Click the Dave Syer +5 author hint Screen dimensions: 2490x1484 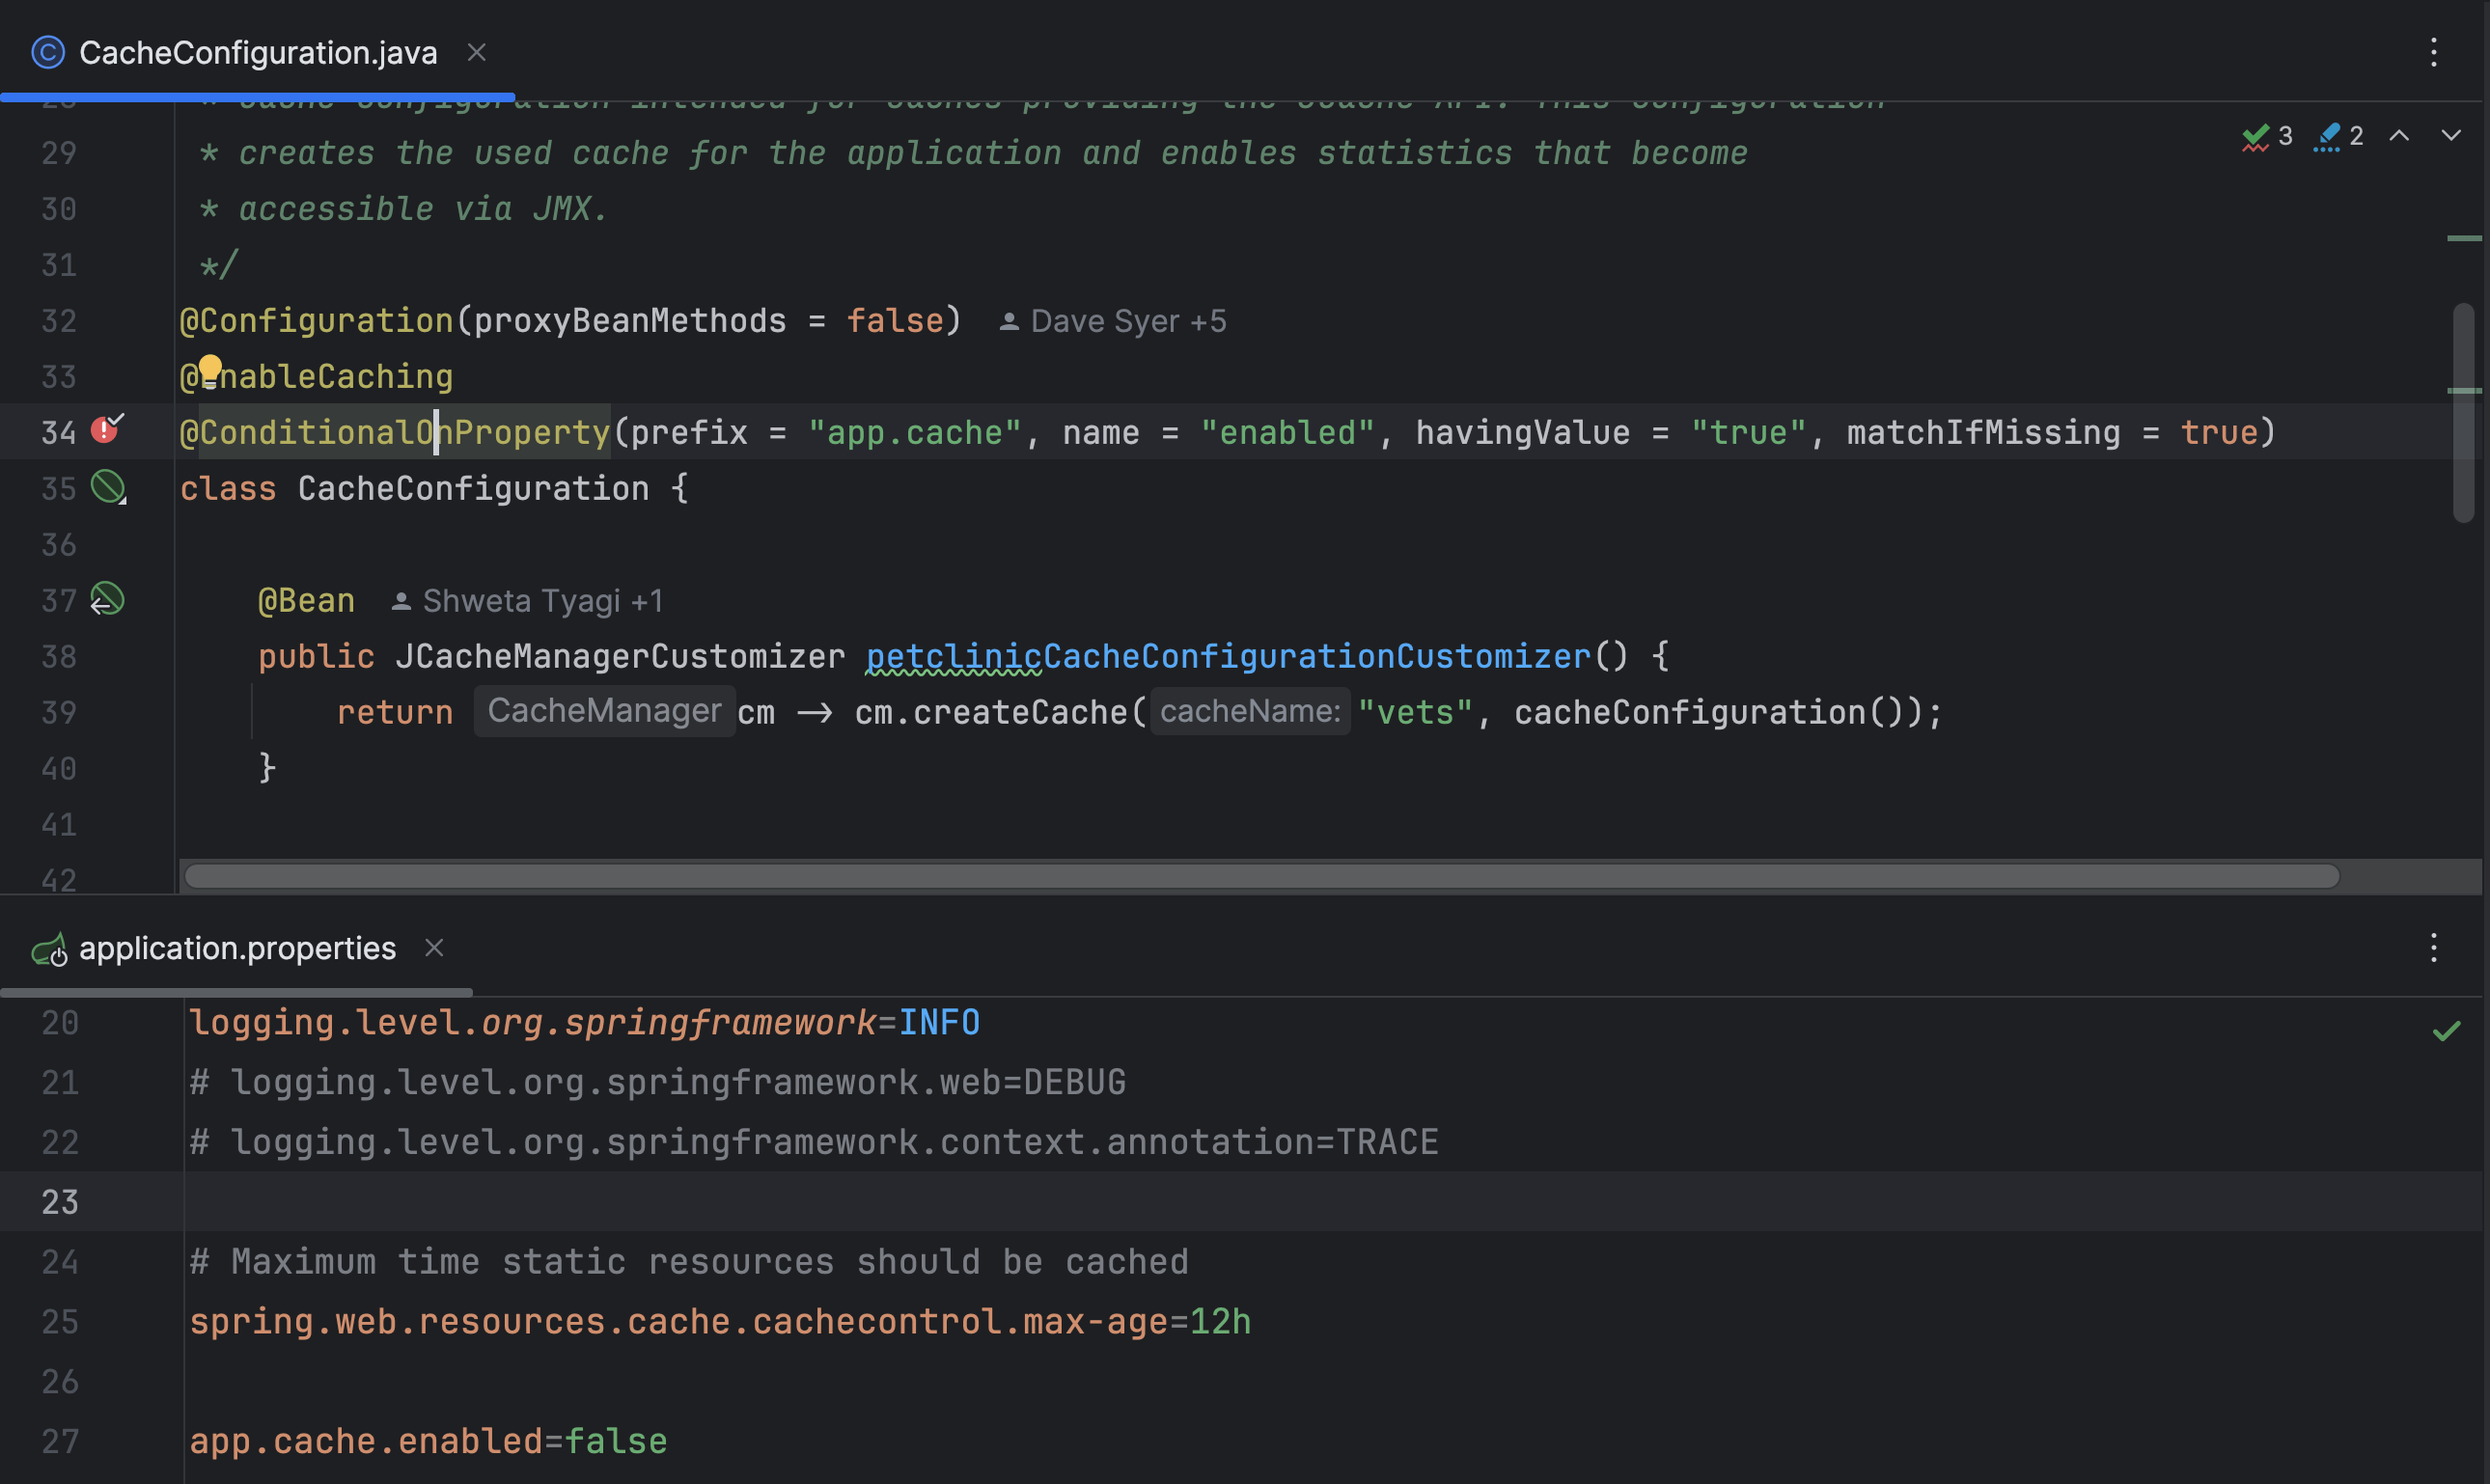[1112, 321]
